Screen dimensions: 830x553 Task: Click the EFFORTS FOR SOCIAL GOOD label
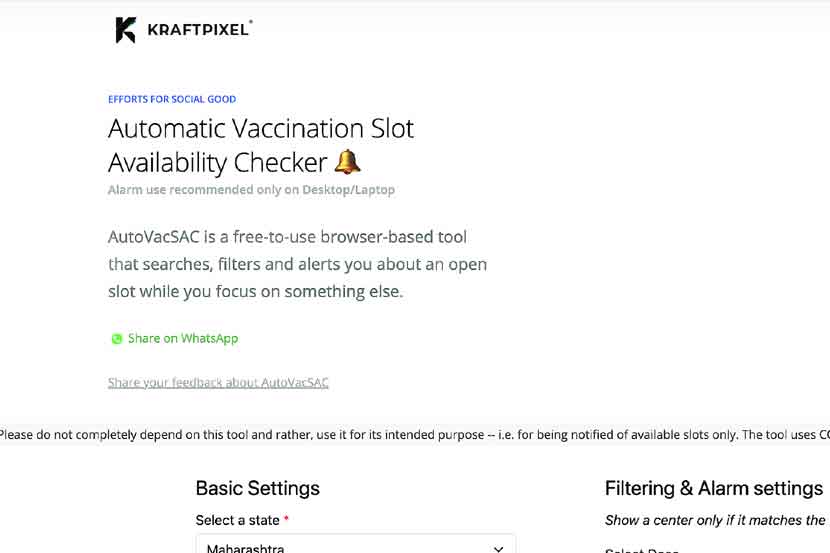[x=172, y=99]
